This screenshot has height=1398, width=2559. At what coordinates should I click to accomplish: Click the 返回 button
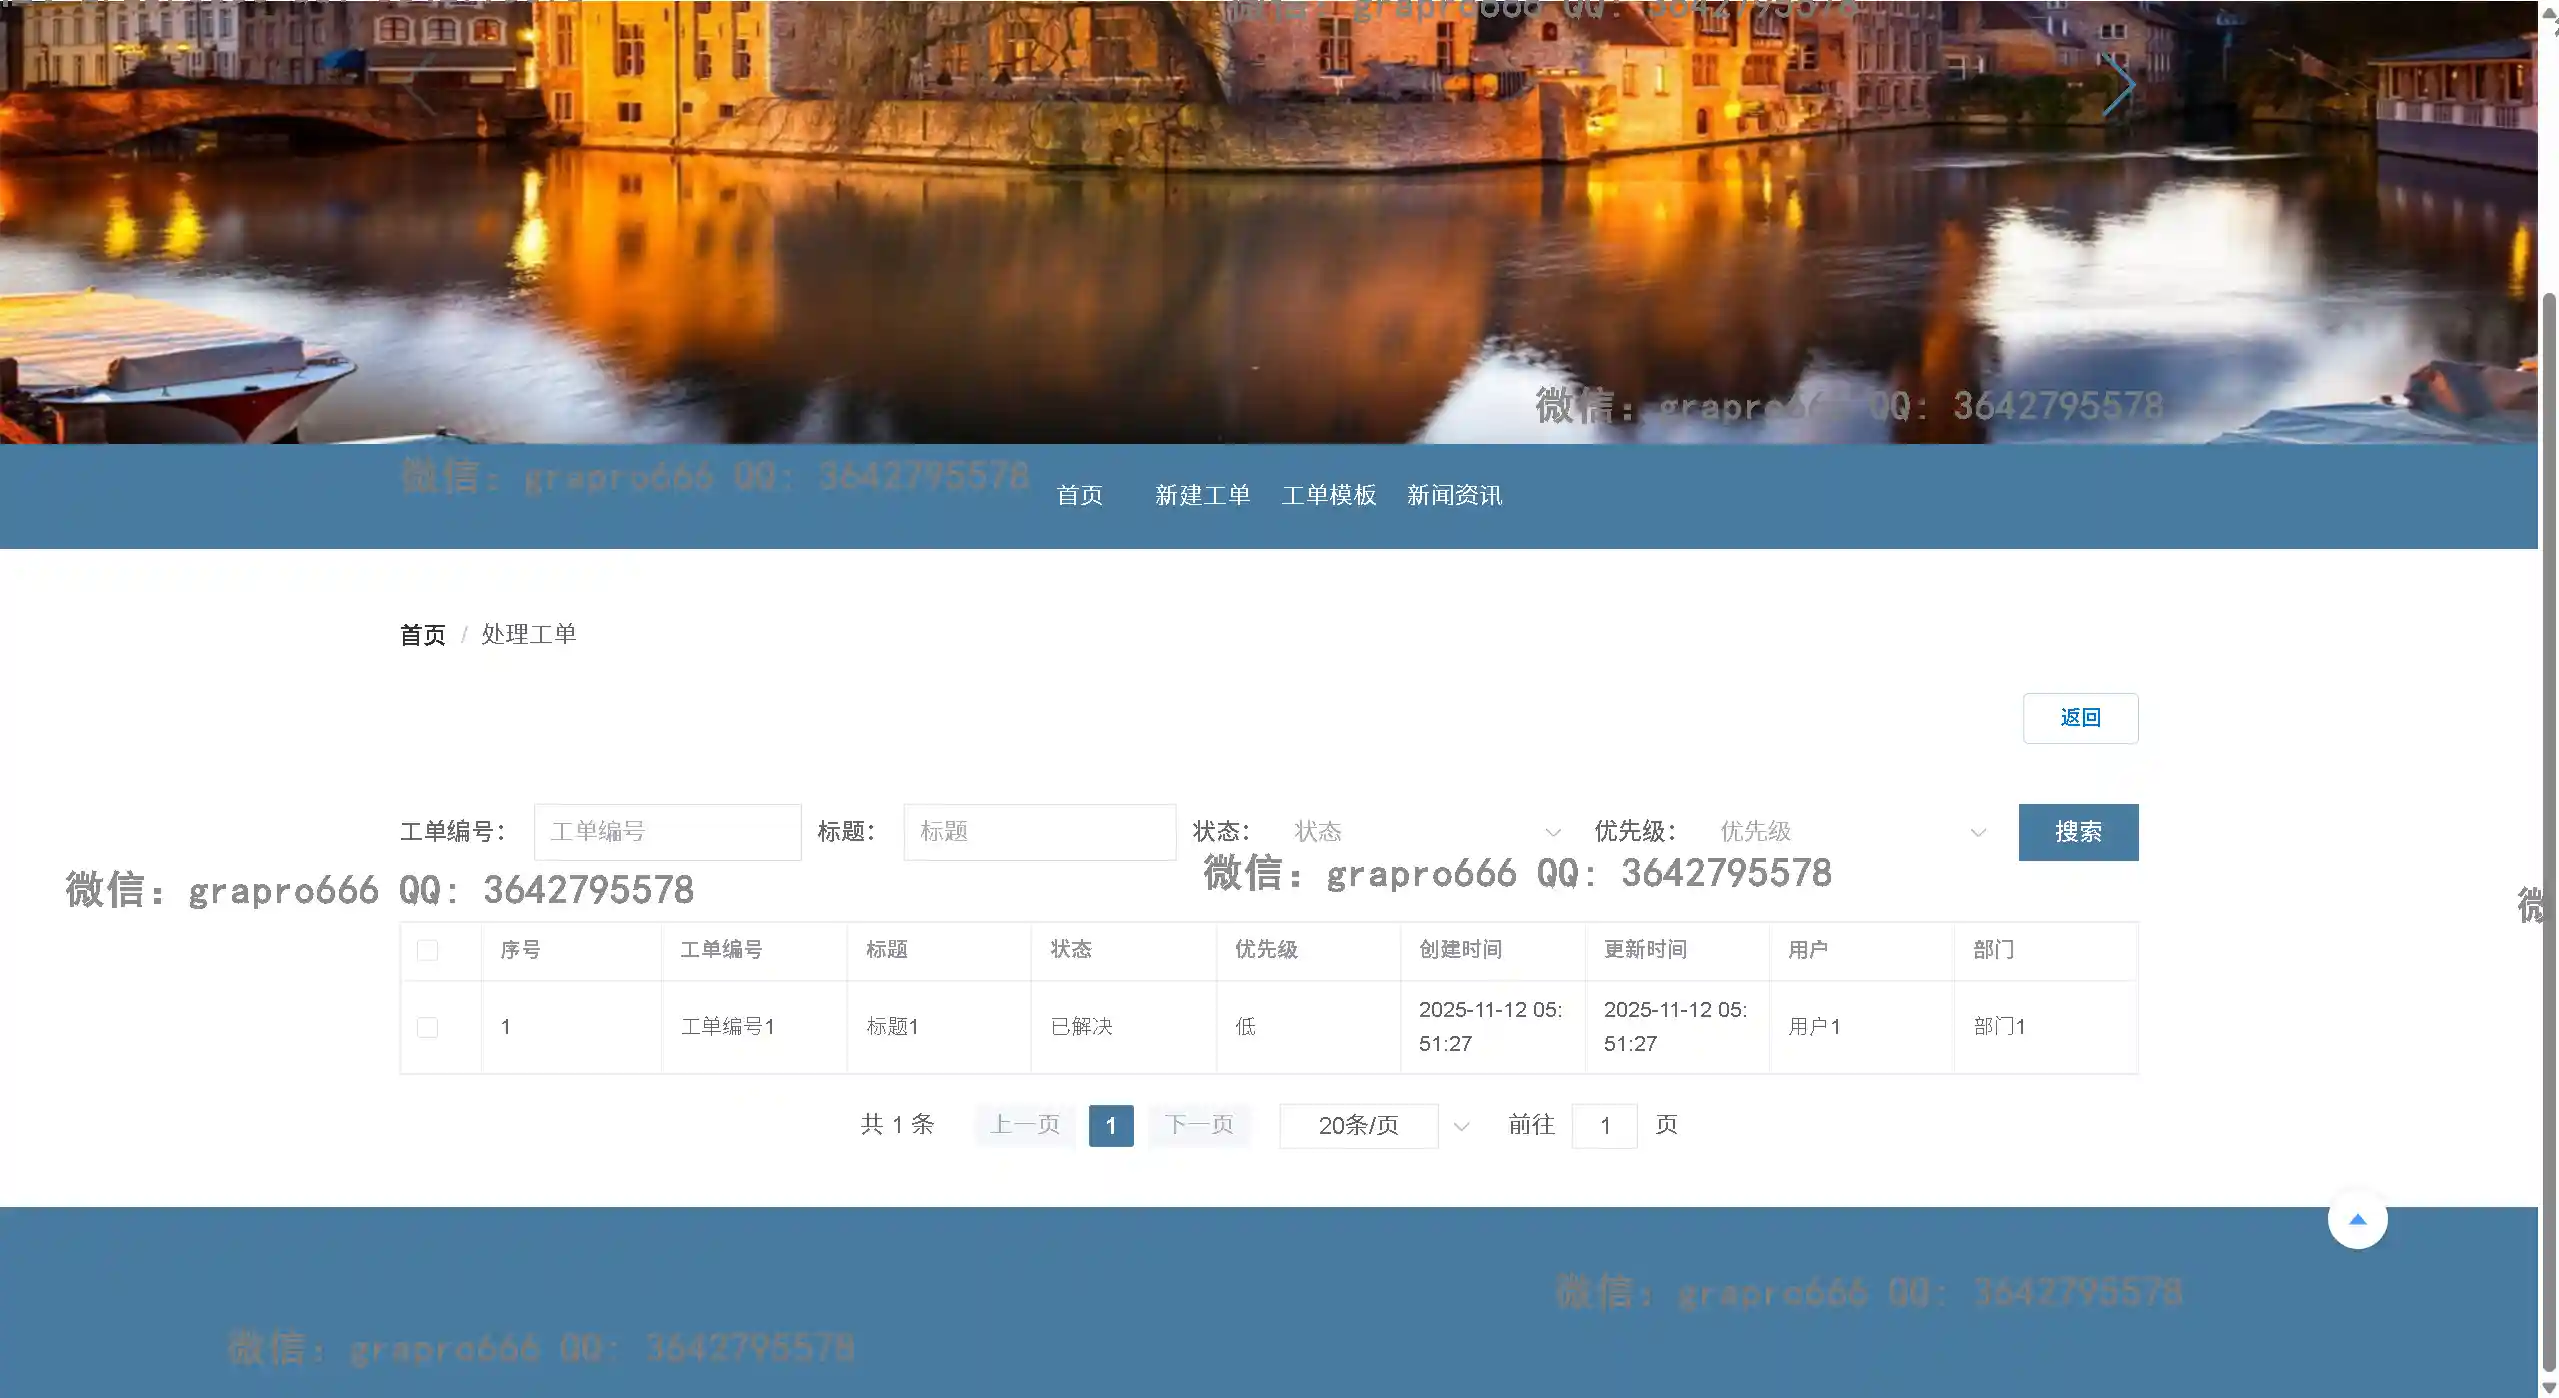click(2080, 718)
